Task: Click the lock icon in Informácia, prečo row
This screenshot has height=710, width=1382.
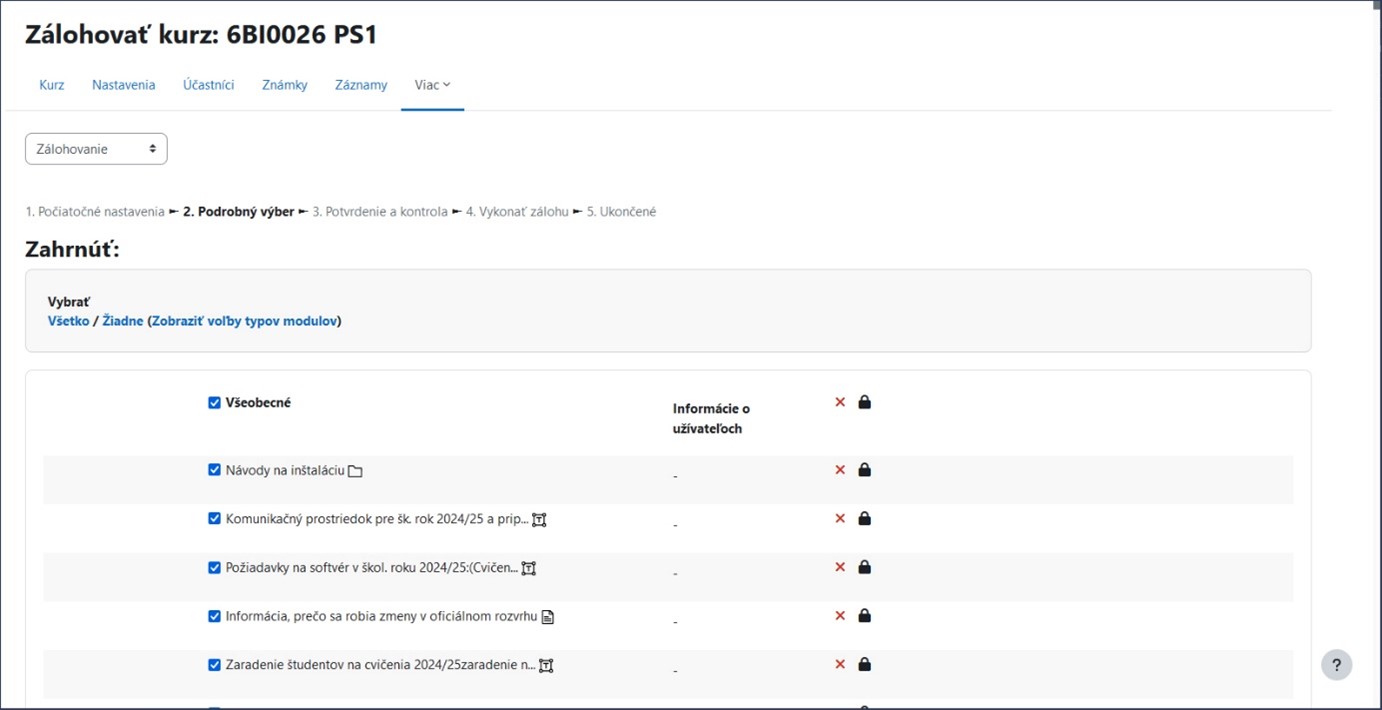Action: click(865, 616)
